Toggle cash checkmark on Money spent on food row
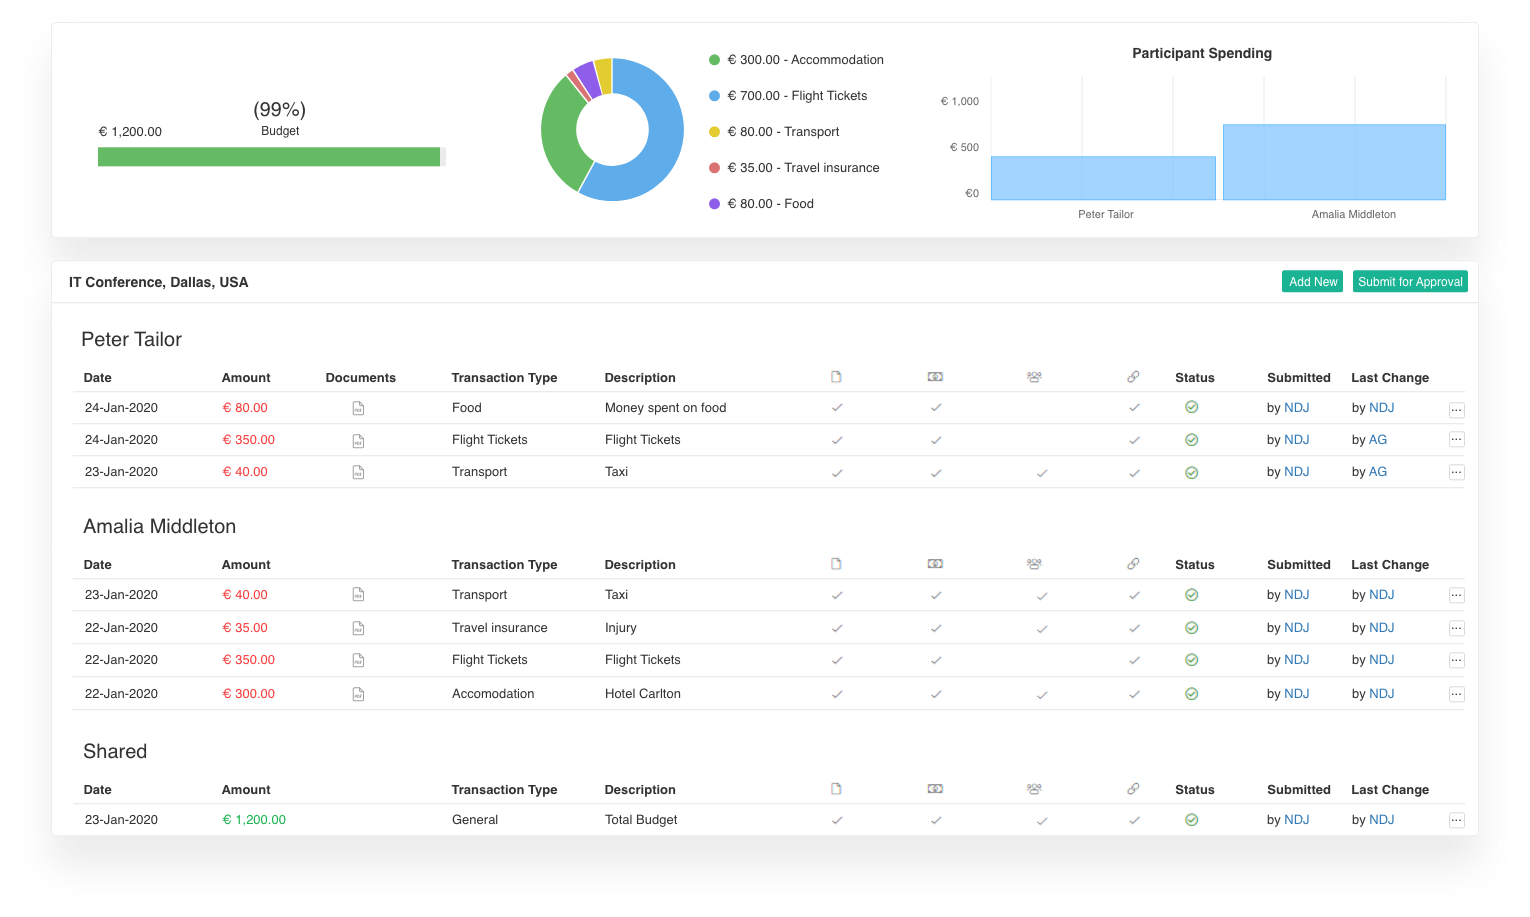This screenshot has width=1530, height=917. pyautogui.click(x=936, y=408)
